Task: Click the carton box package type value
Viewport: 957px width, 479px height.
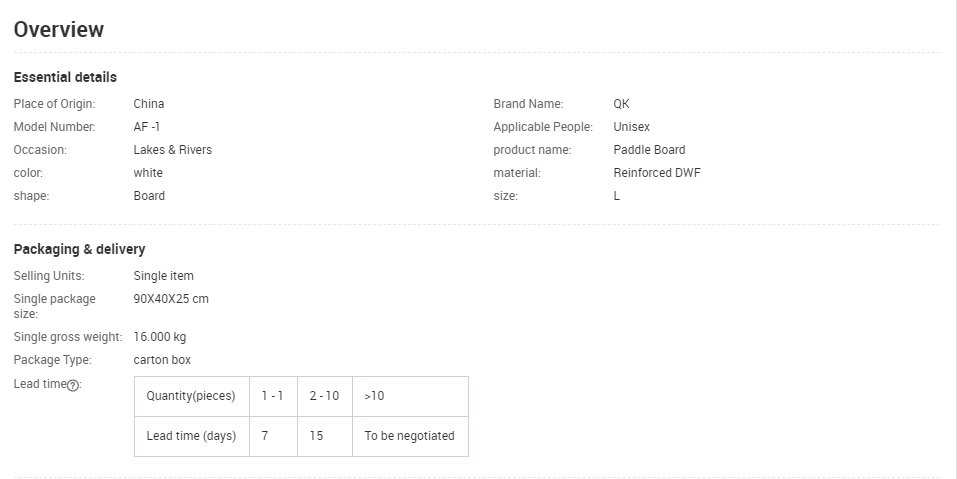Action: [162, 360]
